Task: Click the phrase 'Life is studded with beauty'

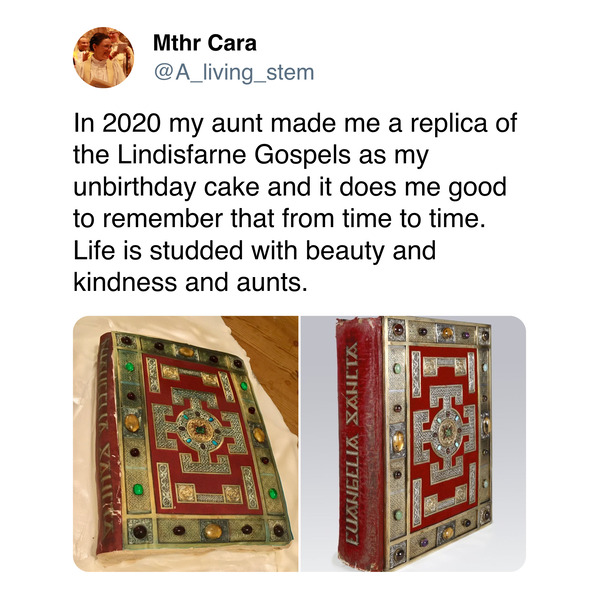Action: pyautogui.click(x=231, y=251)
